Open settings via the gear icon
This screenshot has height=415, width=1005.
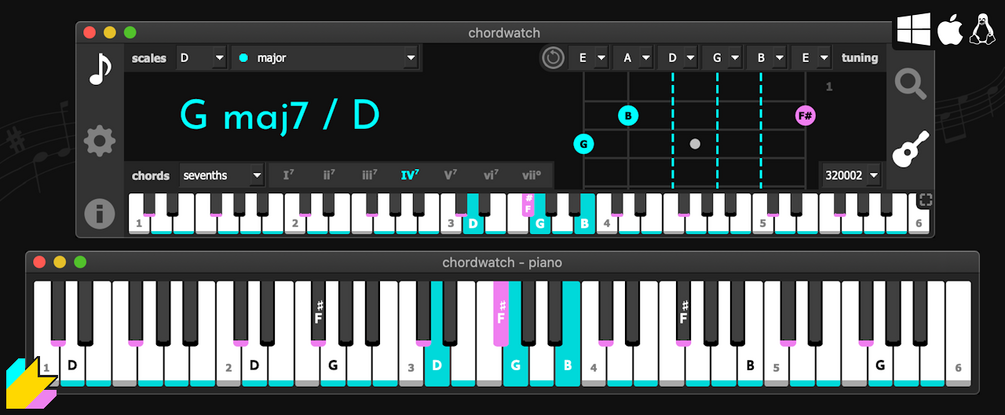[x=99, y=141]
